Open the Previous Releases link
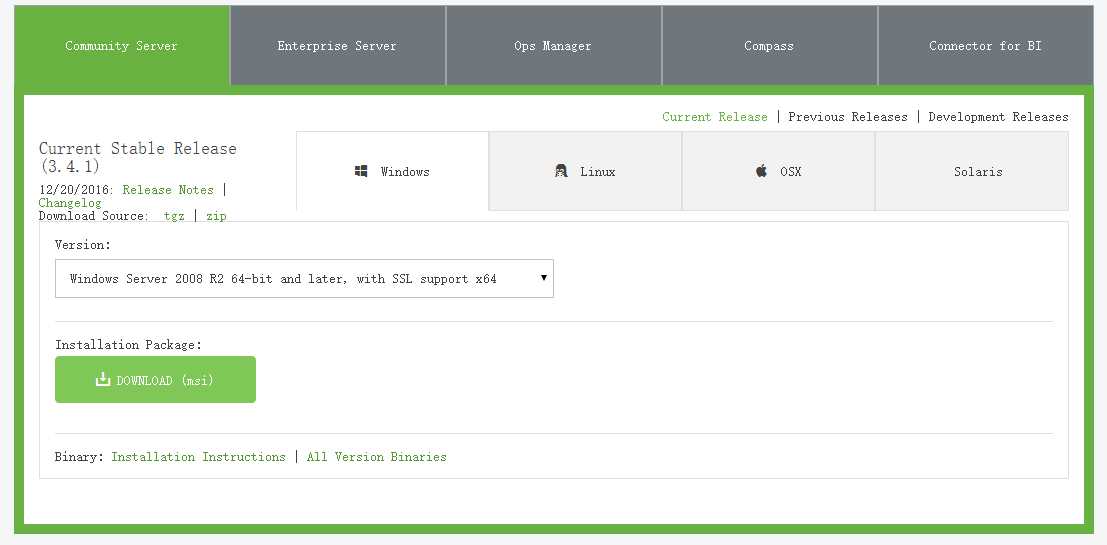1107x545 pixels. tap(848, 116)
